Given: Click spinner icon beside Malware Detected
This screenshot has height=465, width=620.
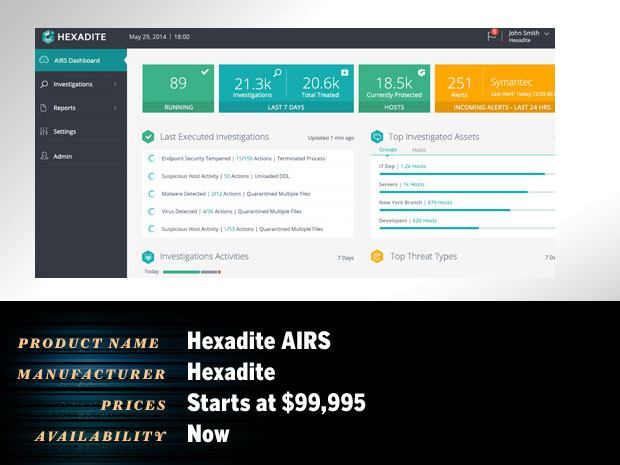Looking at the screenshot, I should pyautogui.click(x=151, y=194).
